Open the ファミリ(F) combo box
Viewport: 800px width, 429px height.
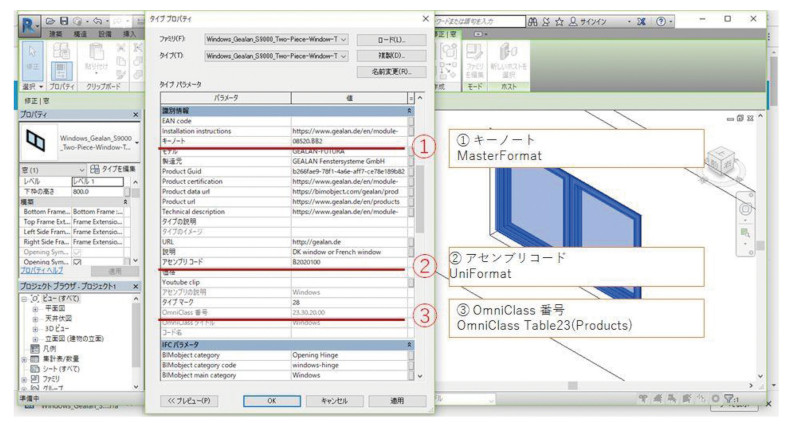click(277, 39)
